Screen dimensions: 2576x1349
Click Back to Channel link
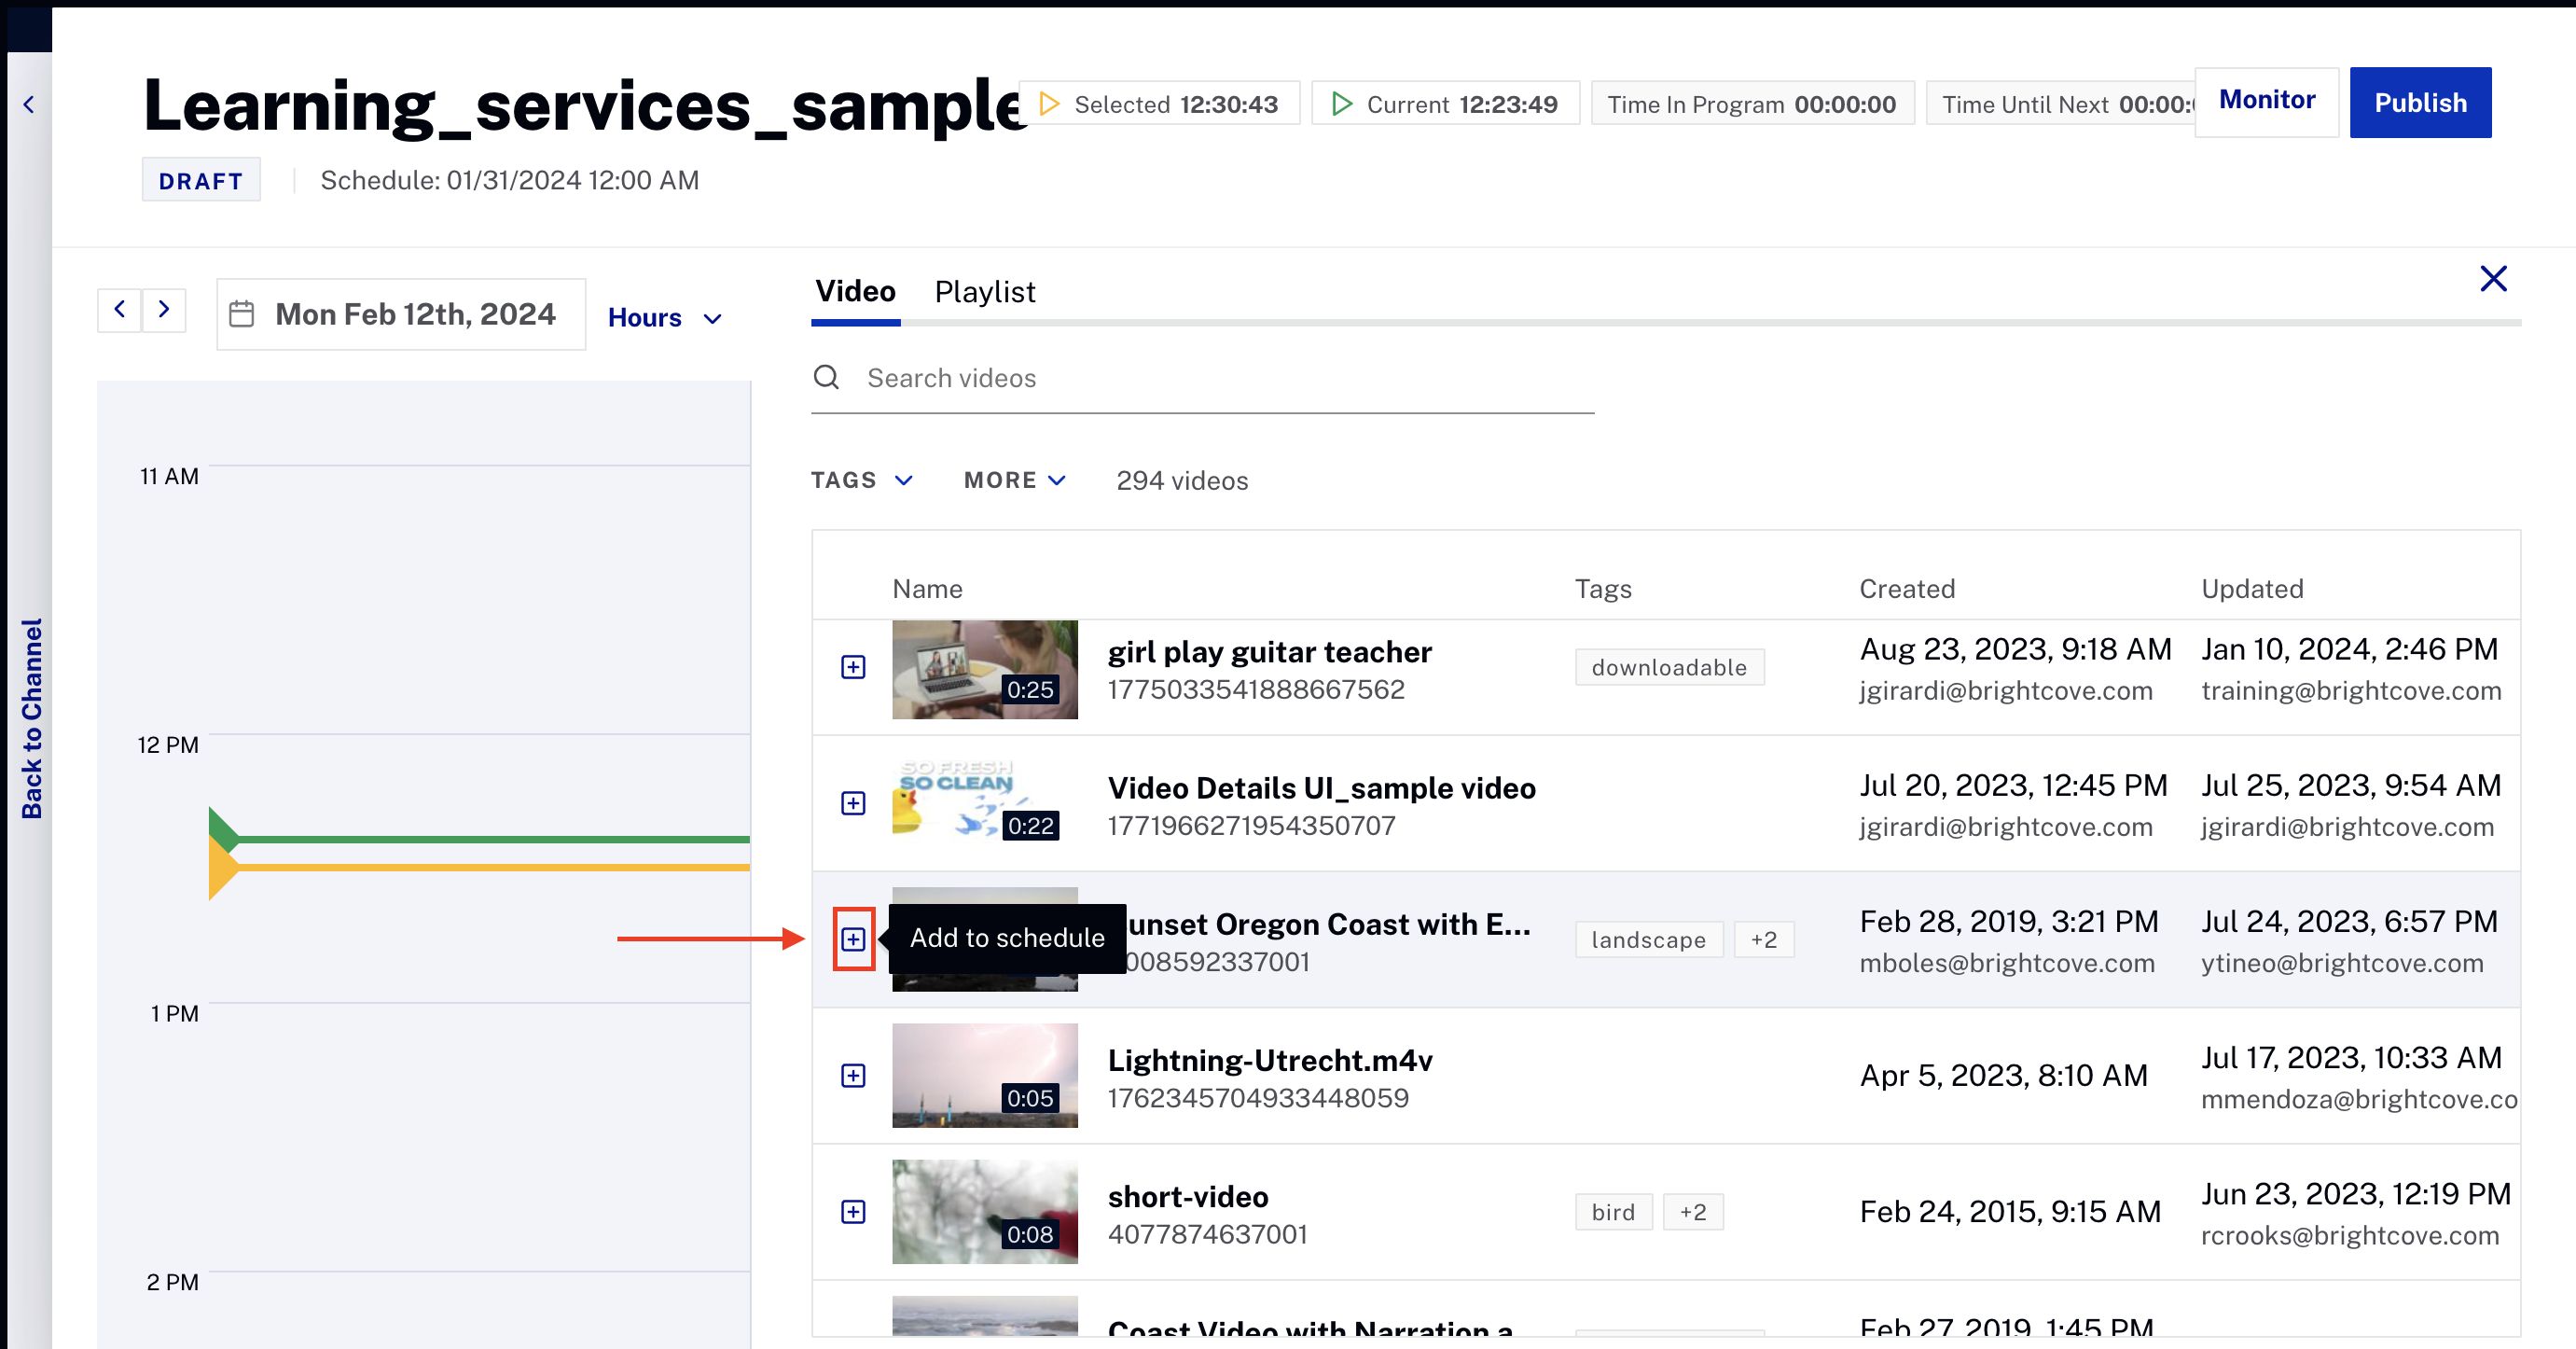click(31, 718)
